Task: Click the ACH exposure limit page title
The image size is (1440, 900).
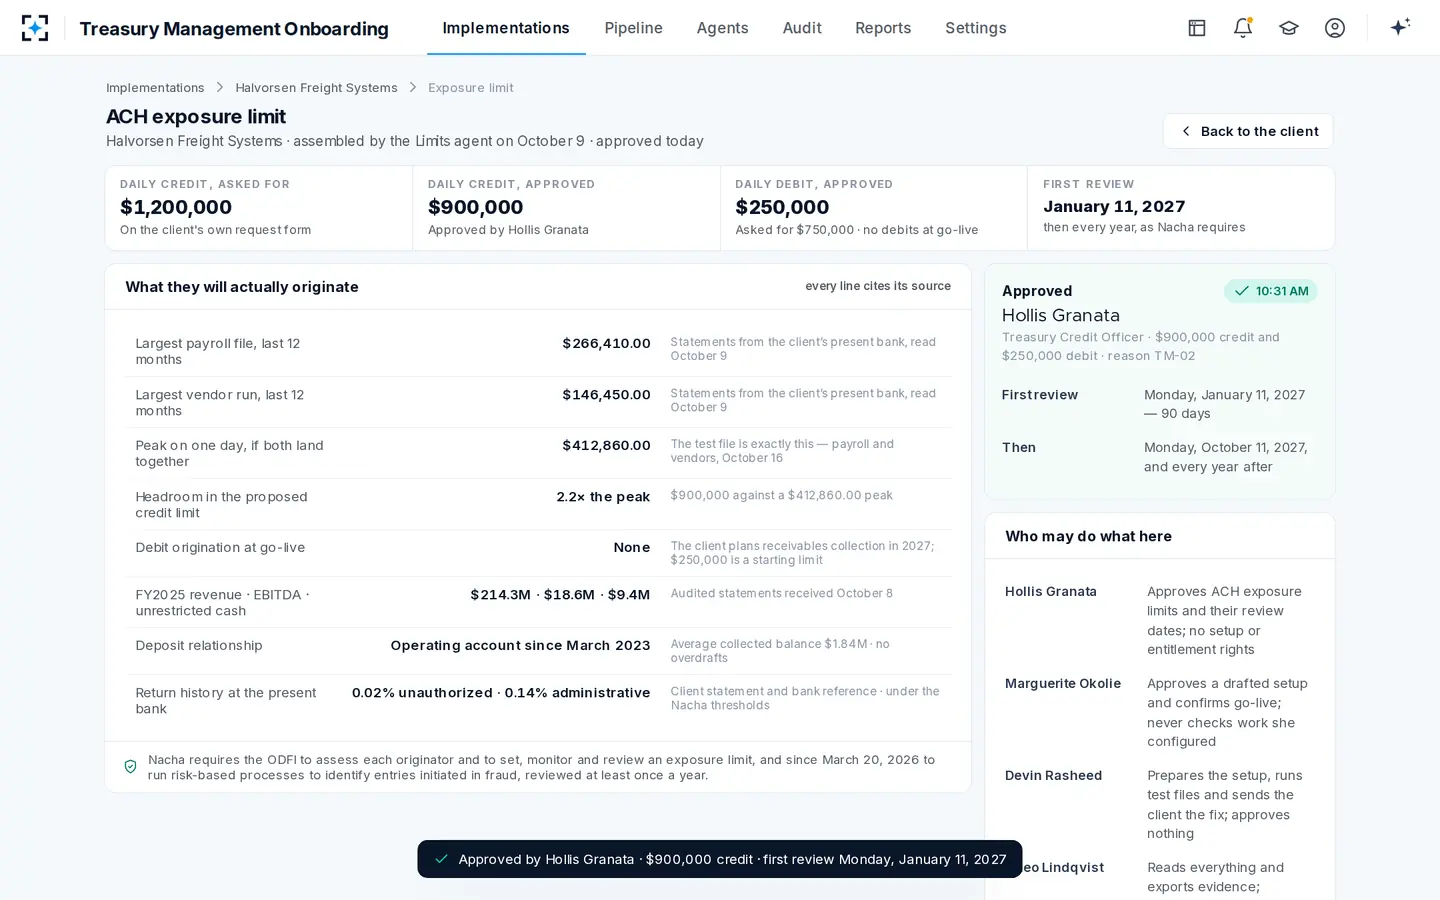Action: 196,117
